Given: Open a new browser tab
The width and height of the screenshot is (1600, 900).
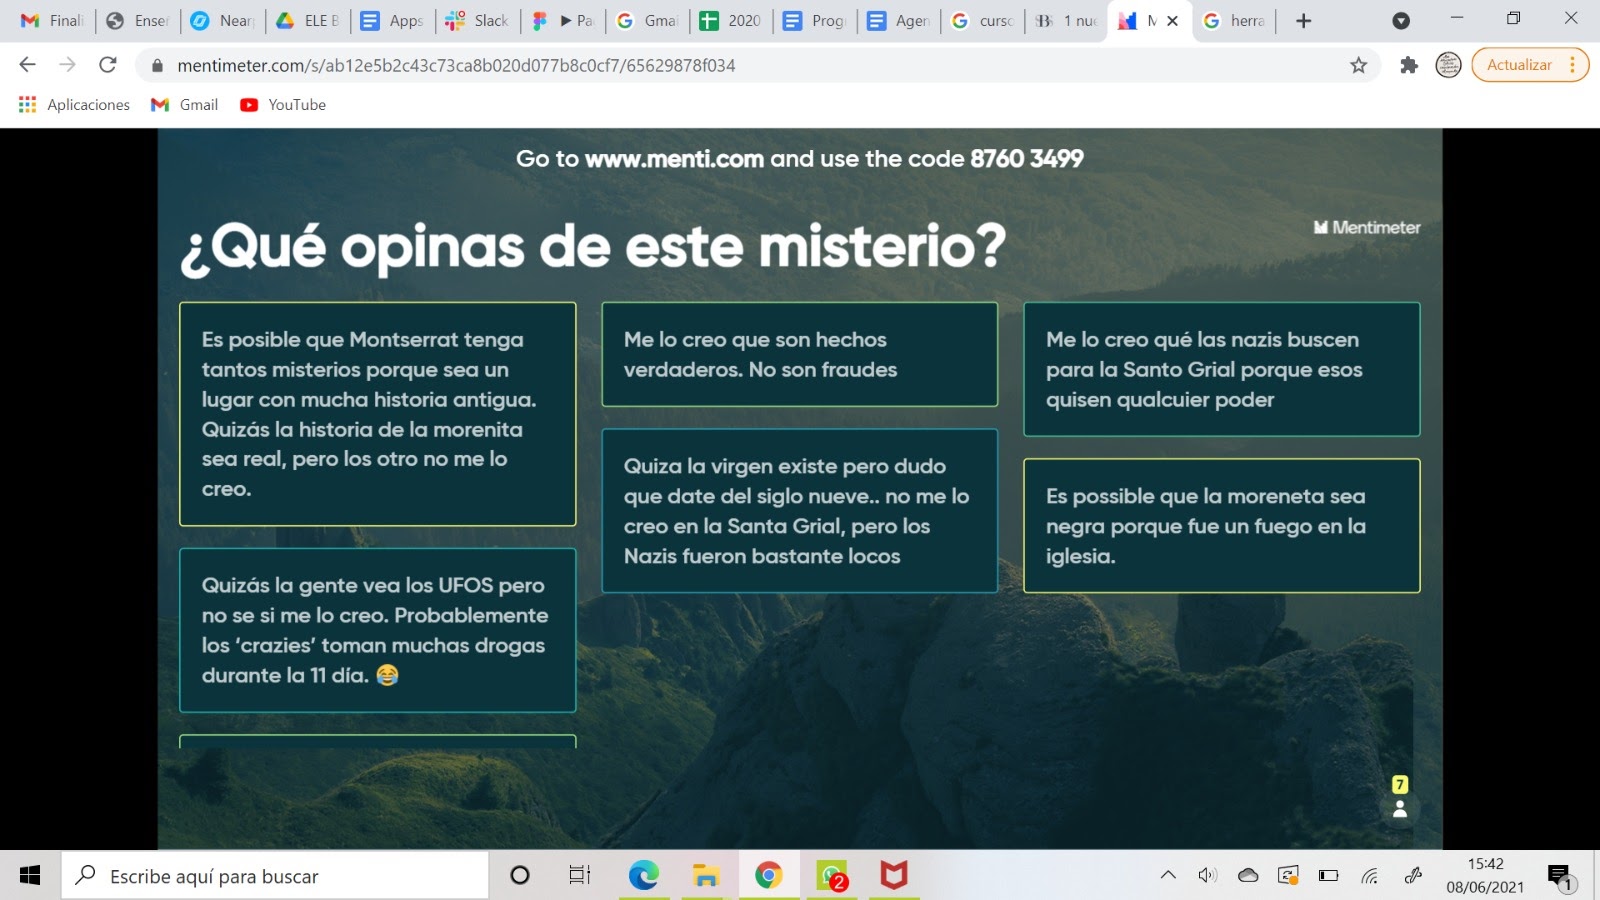Looking at the screenshot, I should [x=1302, y=20].
